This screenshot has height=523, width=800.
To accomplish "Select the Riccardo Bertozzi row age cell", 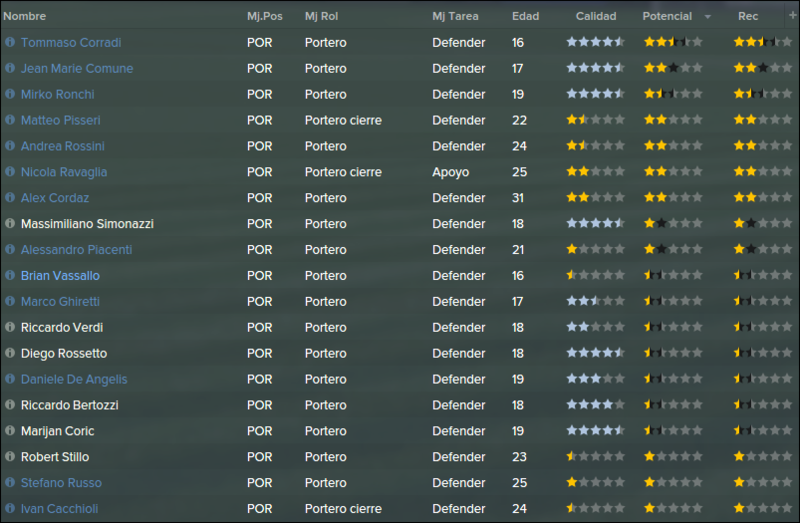I will [x=518, y=405].
